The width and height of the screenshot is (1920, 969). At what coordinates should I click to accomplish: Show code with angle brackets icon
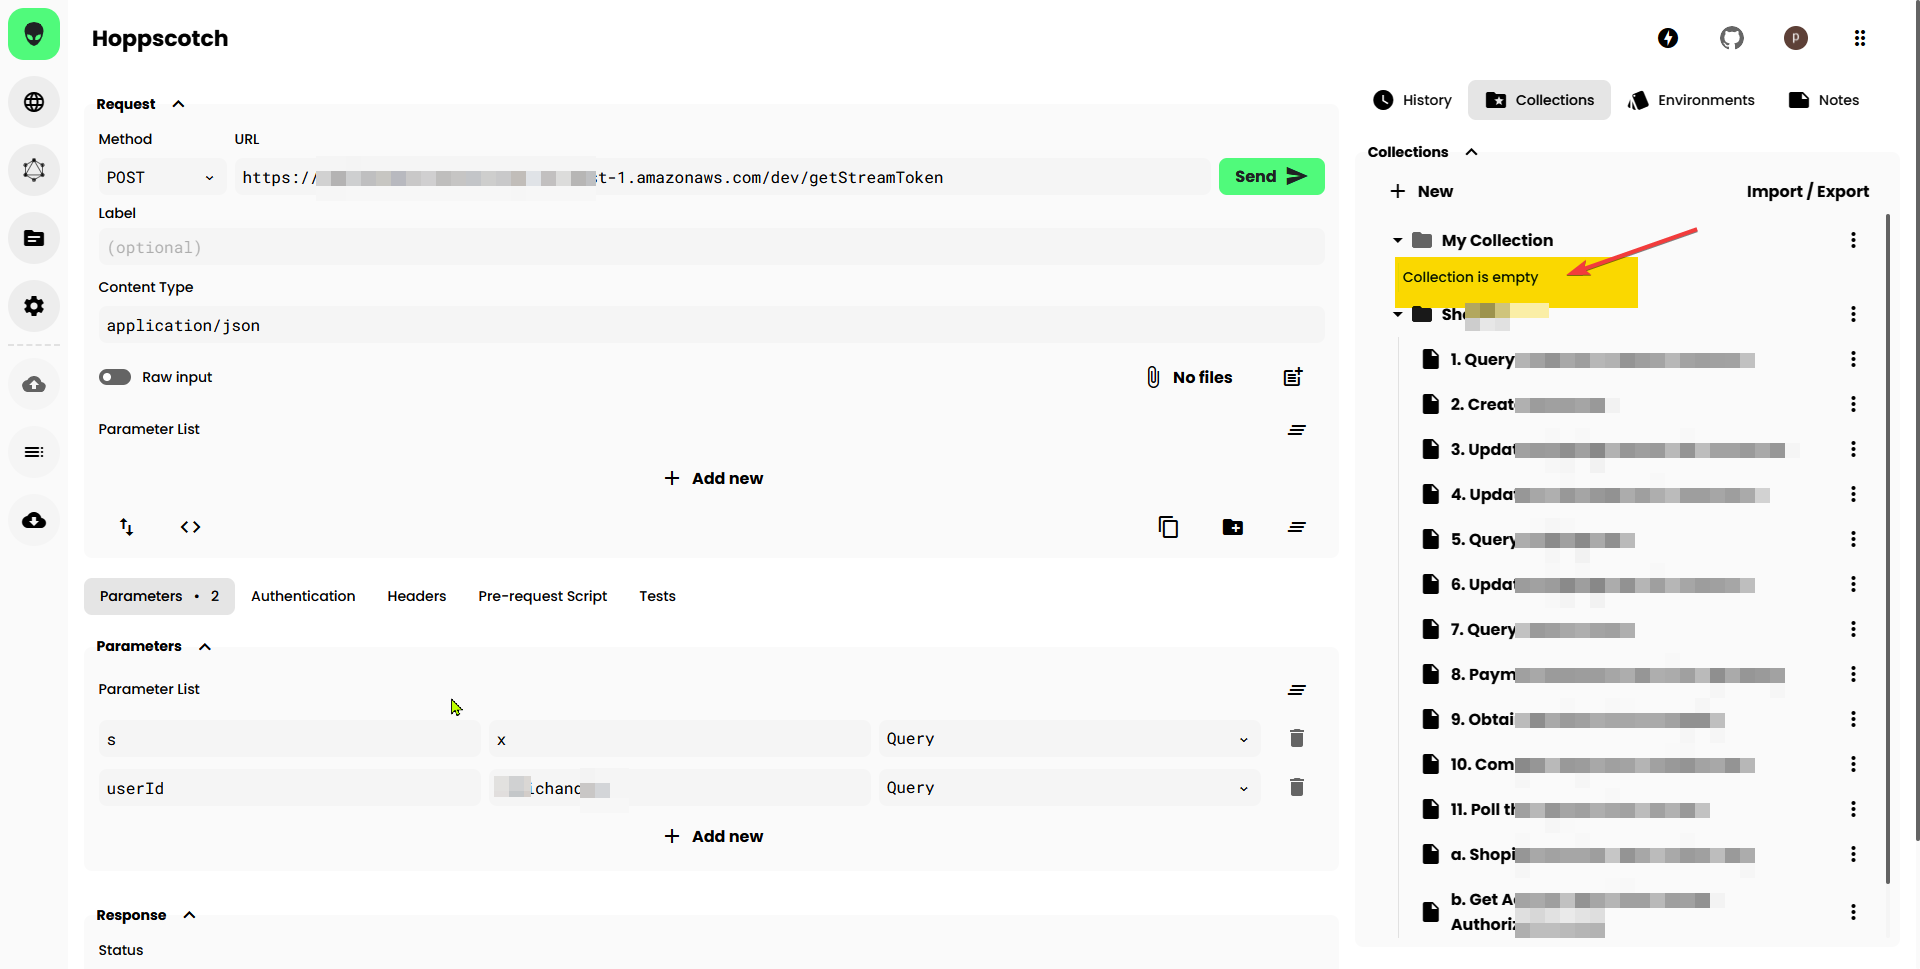[191, 527]
